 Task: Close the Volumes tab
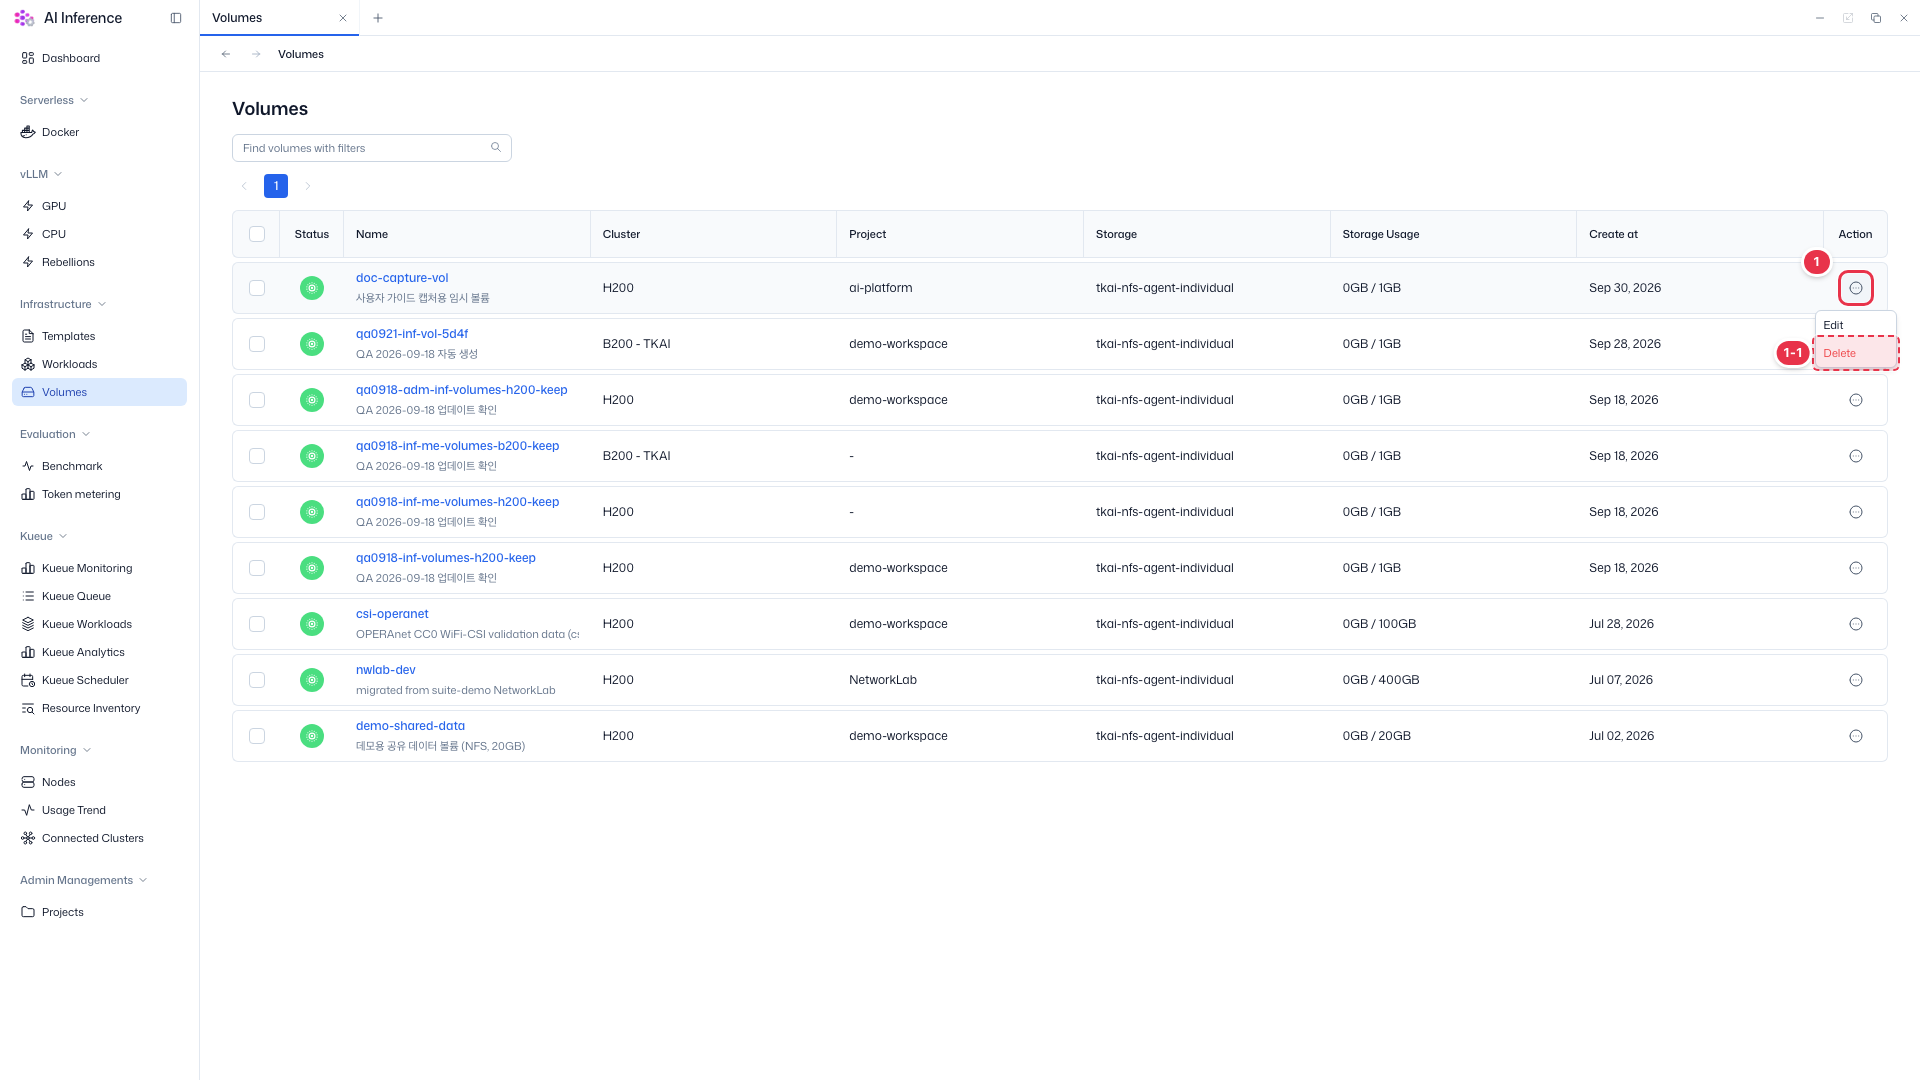tap(343, 18)
